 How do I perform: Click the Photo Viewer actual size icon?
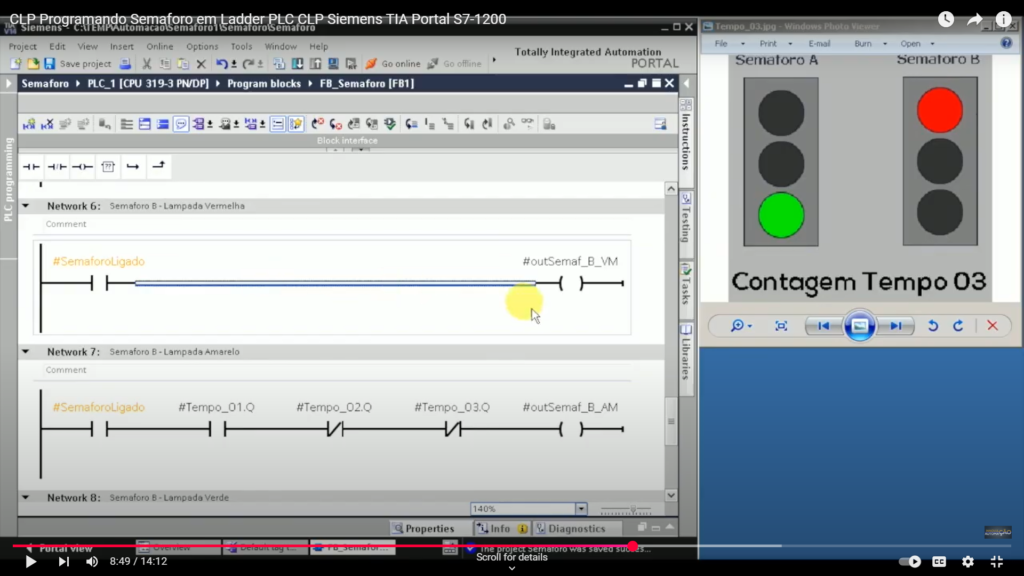[x=781, y=326]
